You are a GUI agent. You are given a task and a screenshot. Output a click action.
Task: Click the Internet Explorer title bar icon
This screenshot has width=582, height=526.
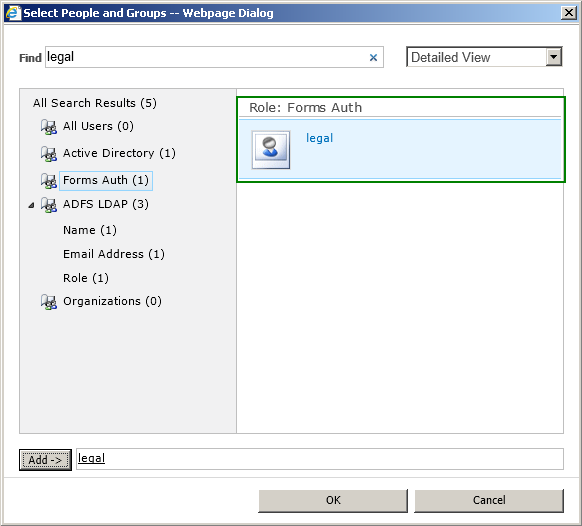(13, 13)
